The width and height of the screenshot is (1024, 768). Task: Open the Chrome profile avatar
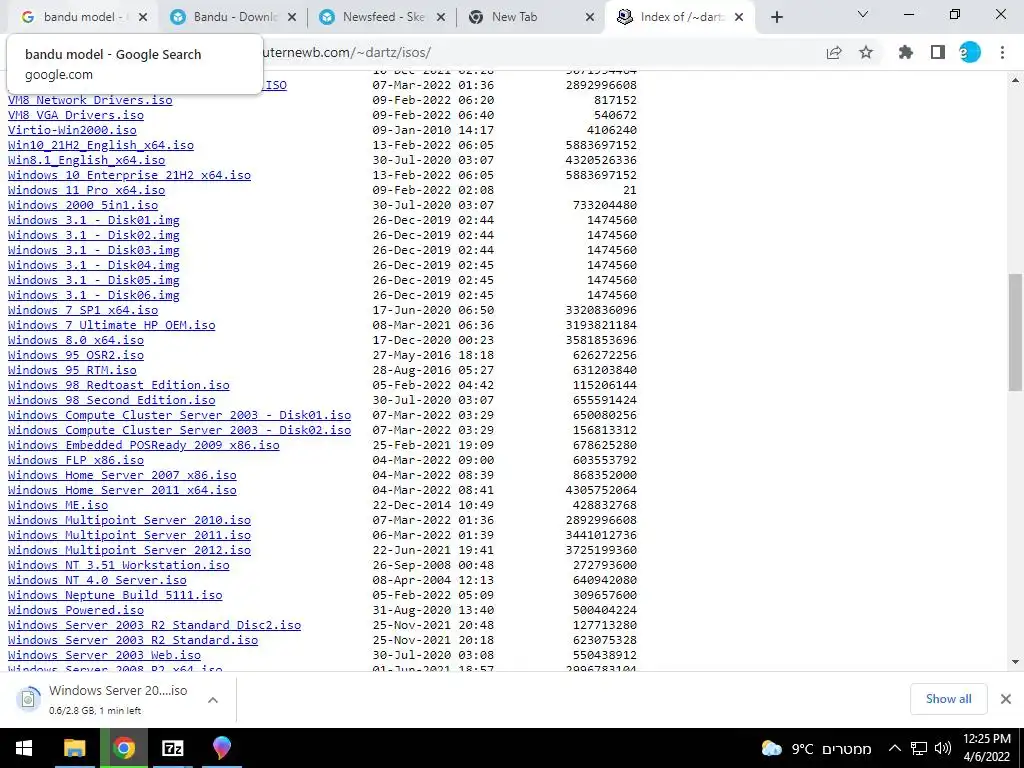point(970,53)
